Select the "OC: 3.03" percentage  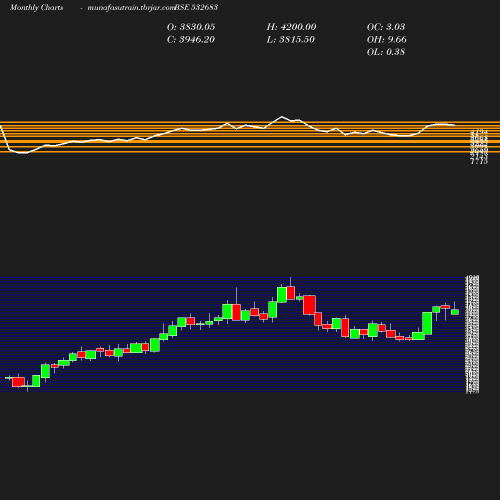click(386, 27)
